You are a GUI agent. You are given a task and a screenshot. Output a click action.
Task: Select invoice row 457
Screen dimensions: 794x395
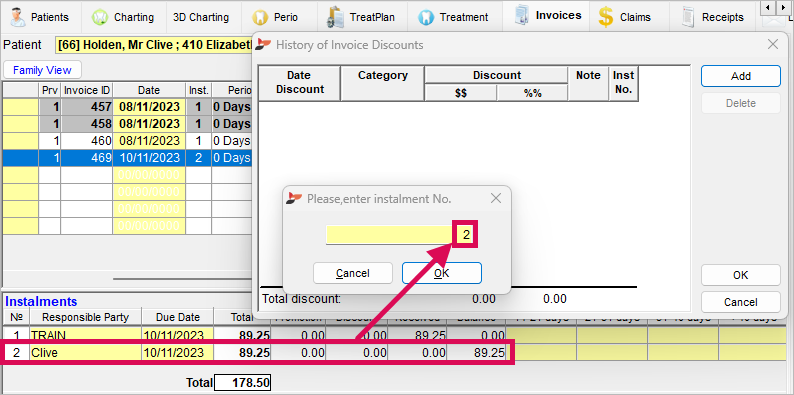pyautogui.click(x=127, y=107)
